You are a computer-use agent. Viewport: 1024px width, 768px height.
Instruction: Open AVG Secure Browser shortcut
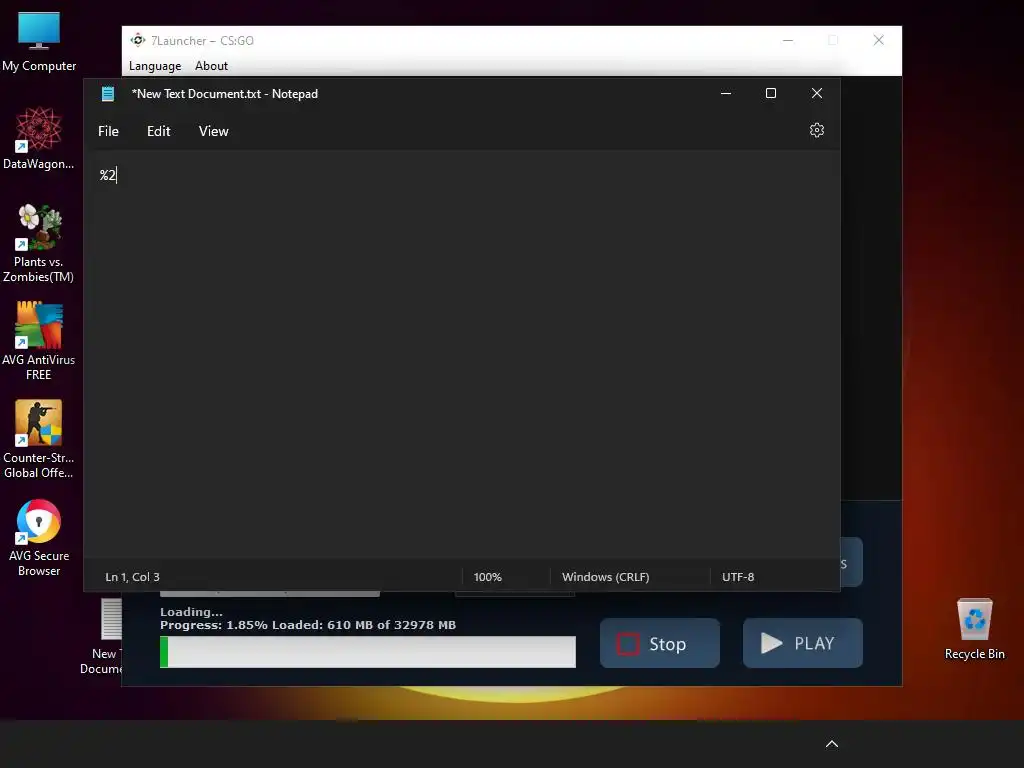pyautogui.click(x=39, y=537)
